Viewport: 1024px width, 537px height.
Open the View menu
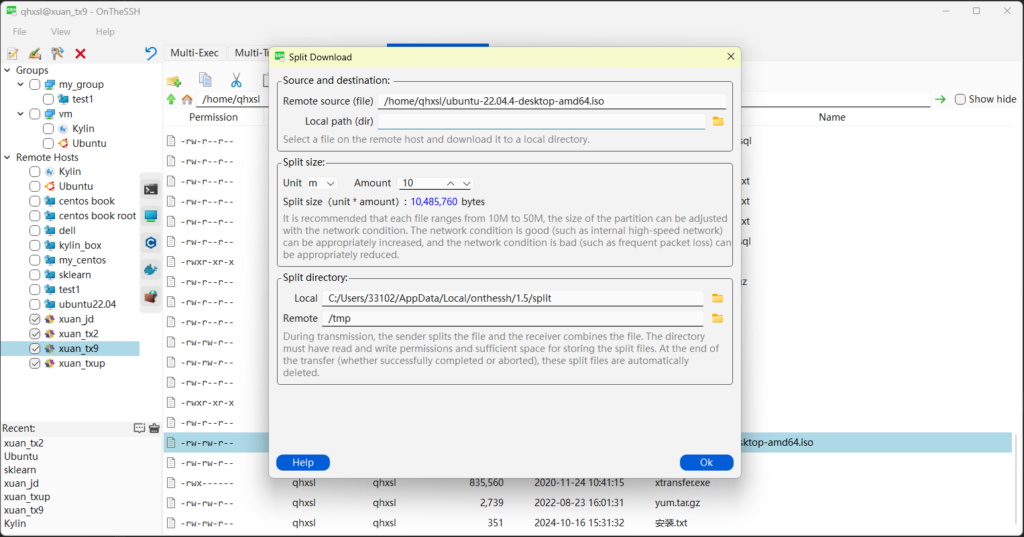pos(61,32)
